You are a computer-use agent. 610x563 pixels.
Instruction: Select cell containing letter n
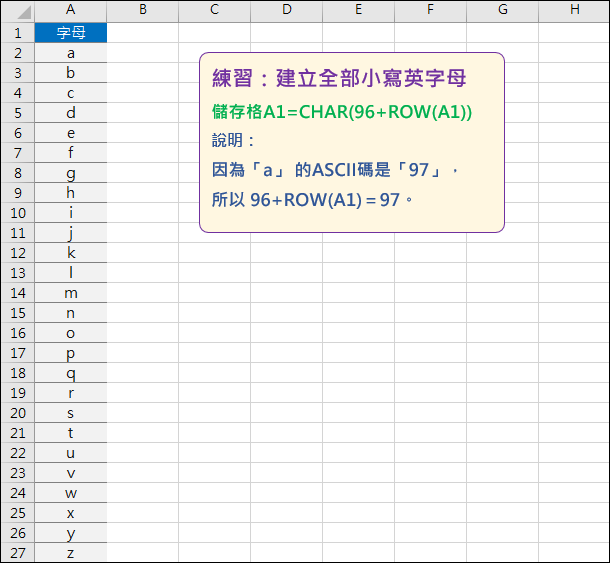70,313
